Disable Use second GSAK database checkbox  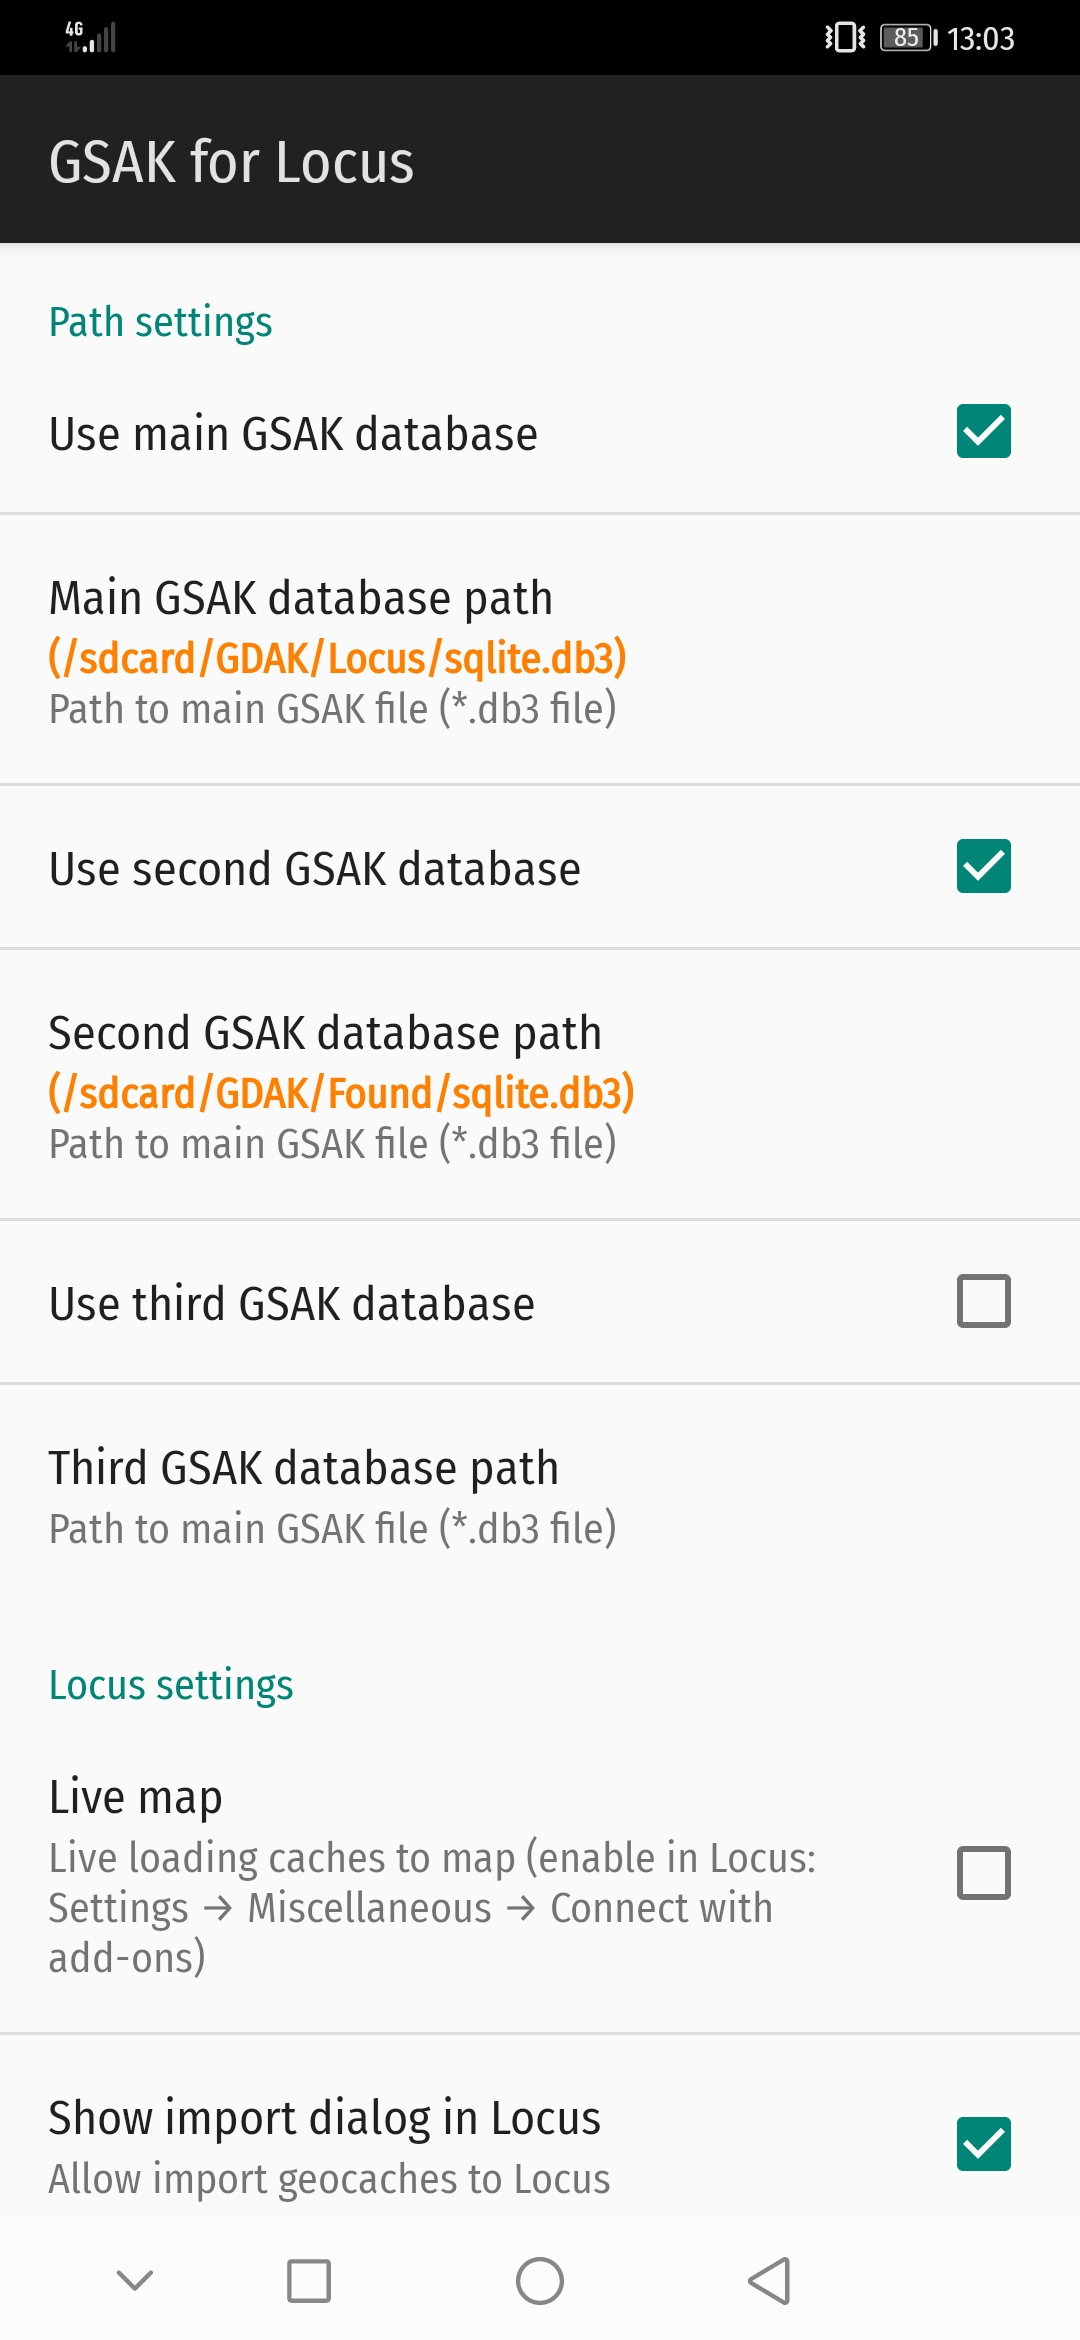[x=983, y=866]
